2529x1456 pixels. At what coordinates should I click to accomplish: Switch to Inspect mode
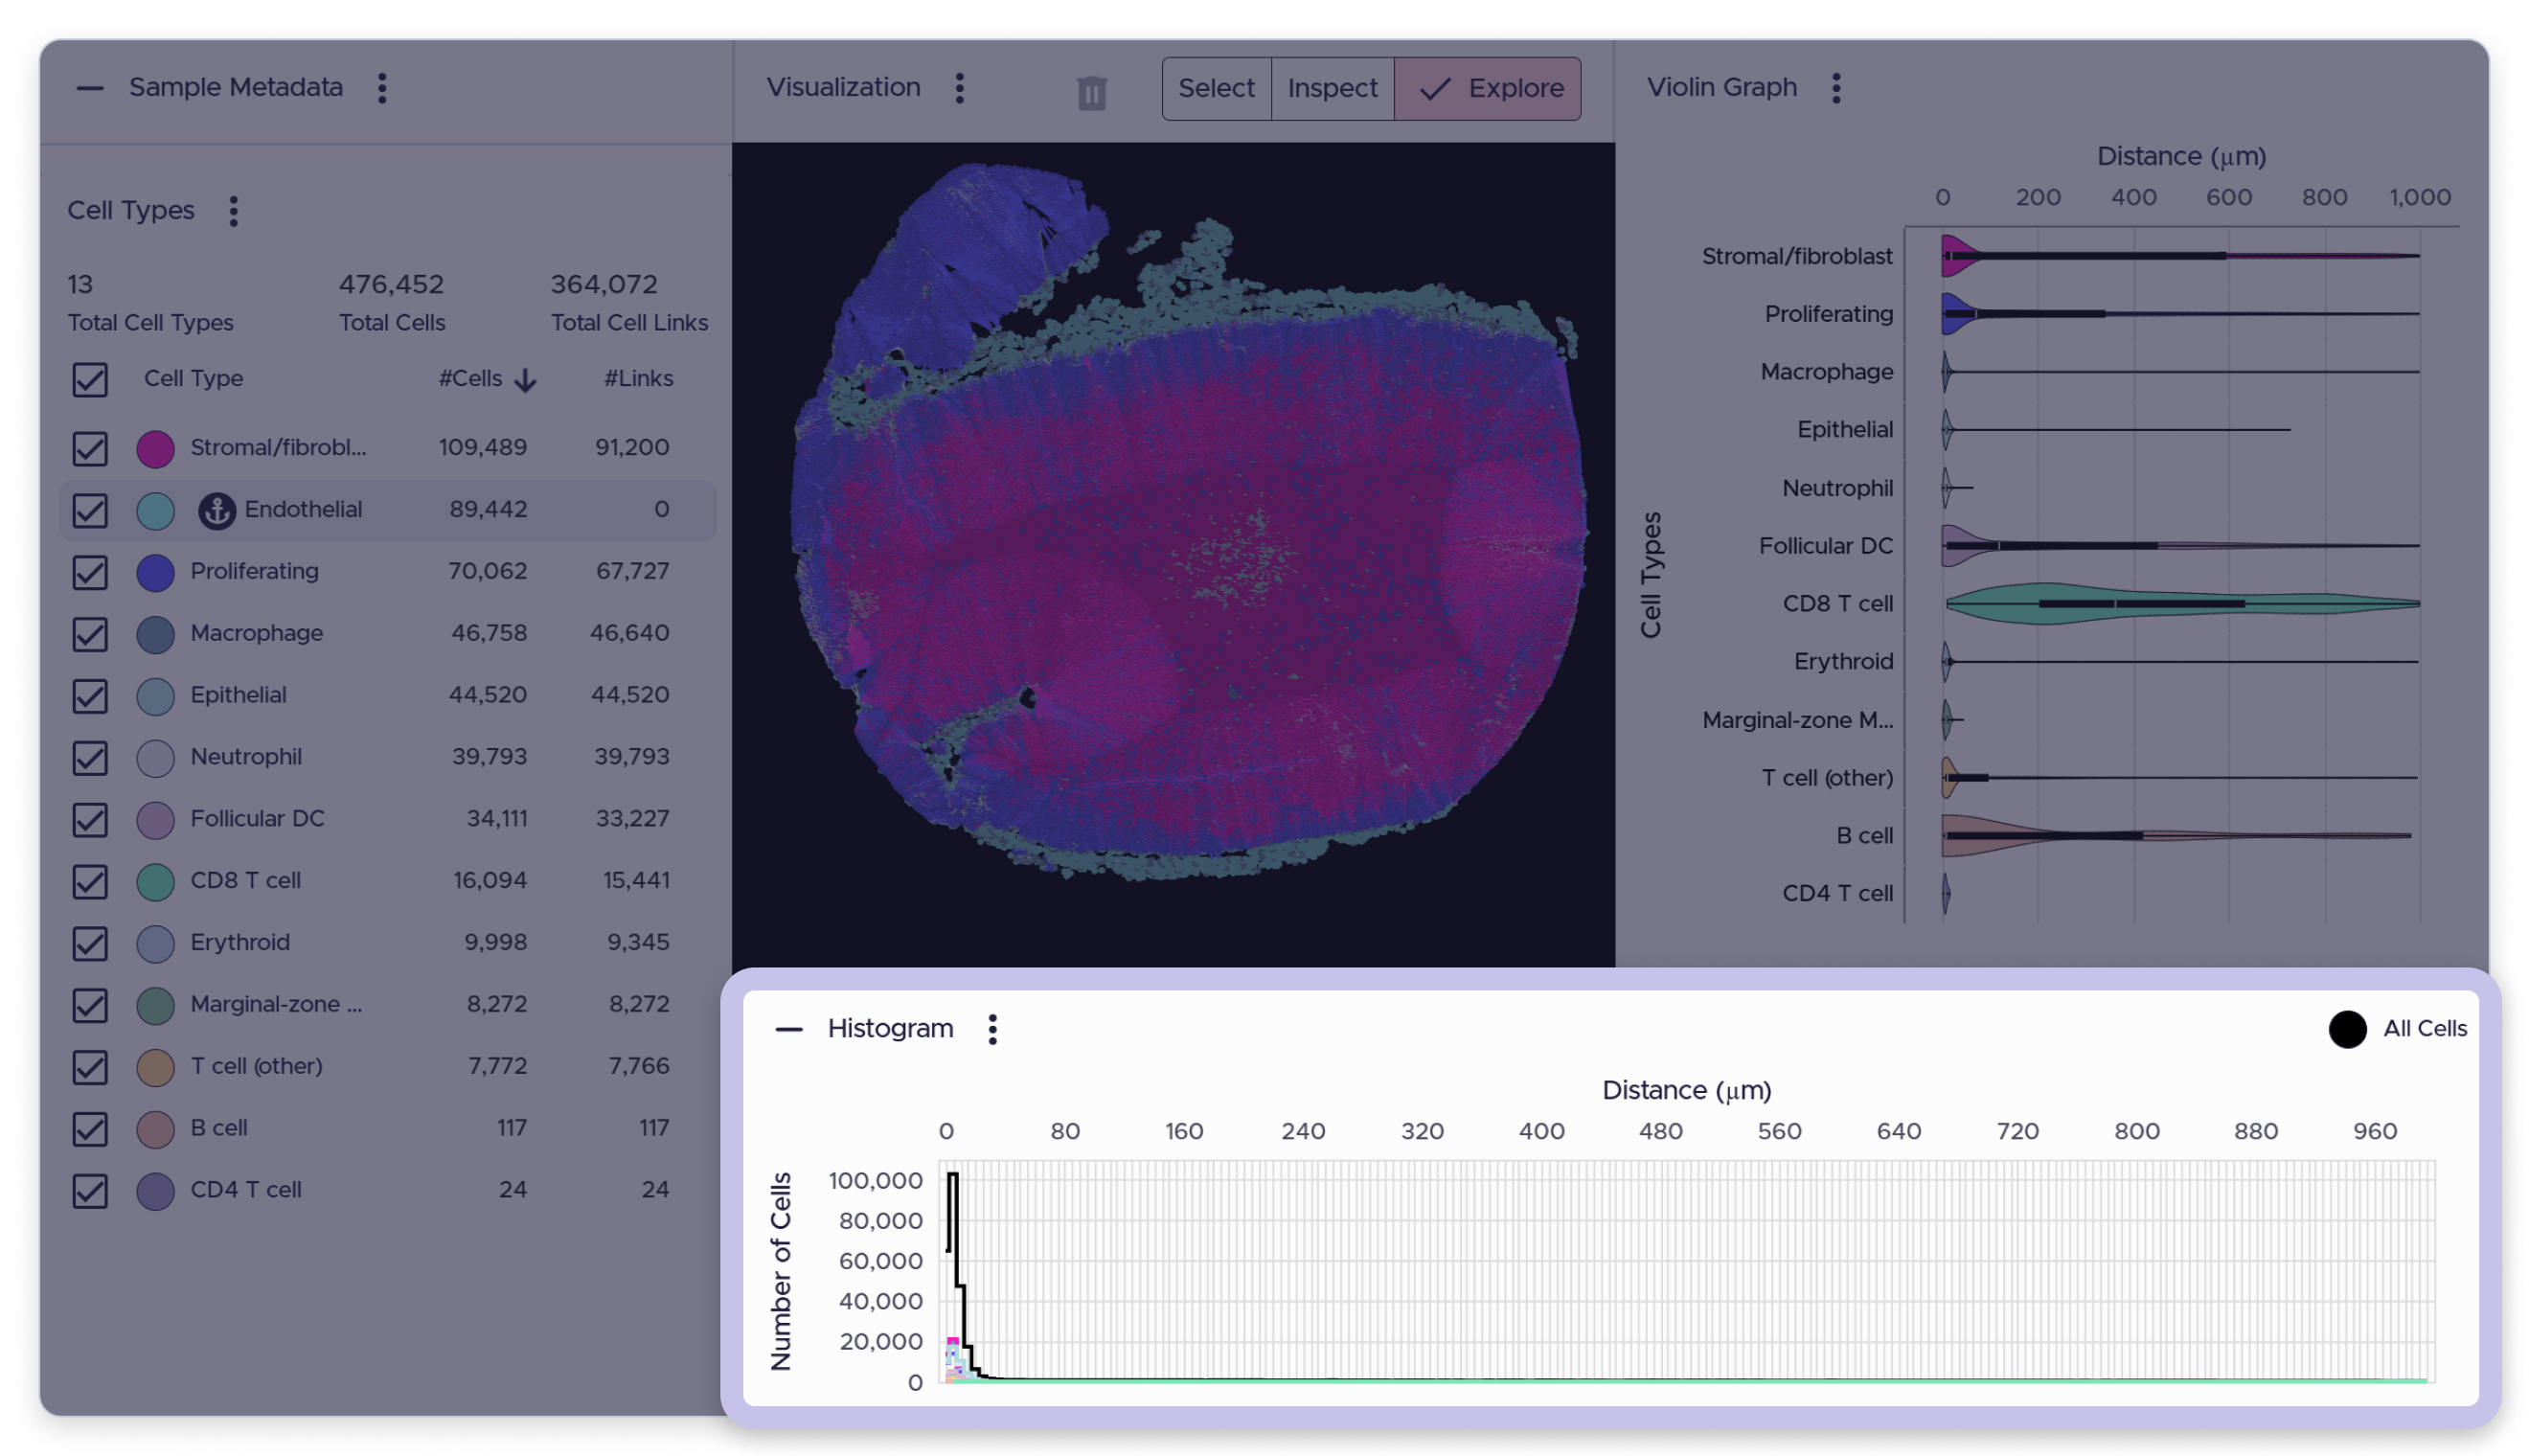[x=1332, y=88]
